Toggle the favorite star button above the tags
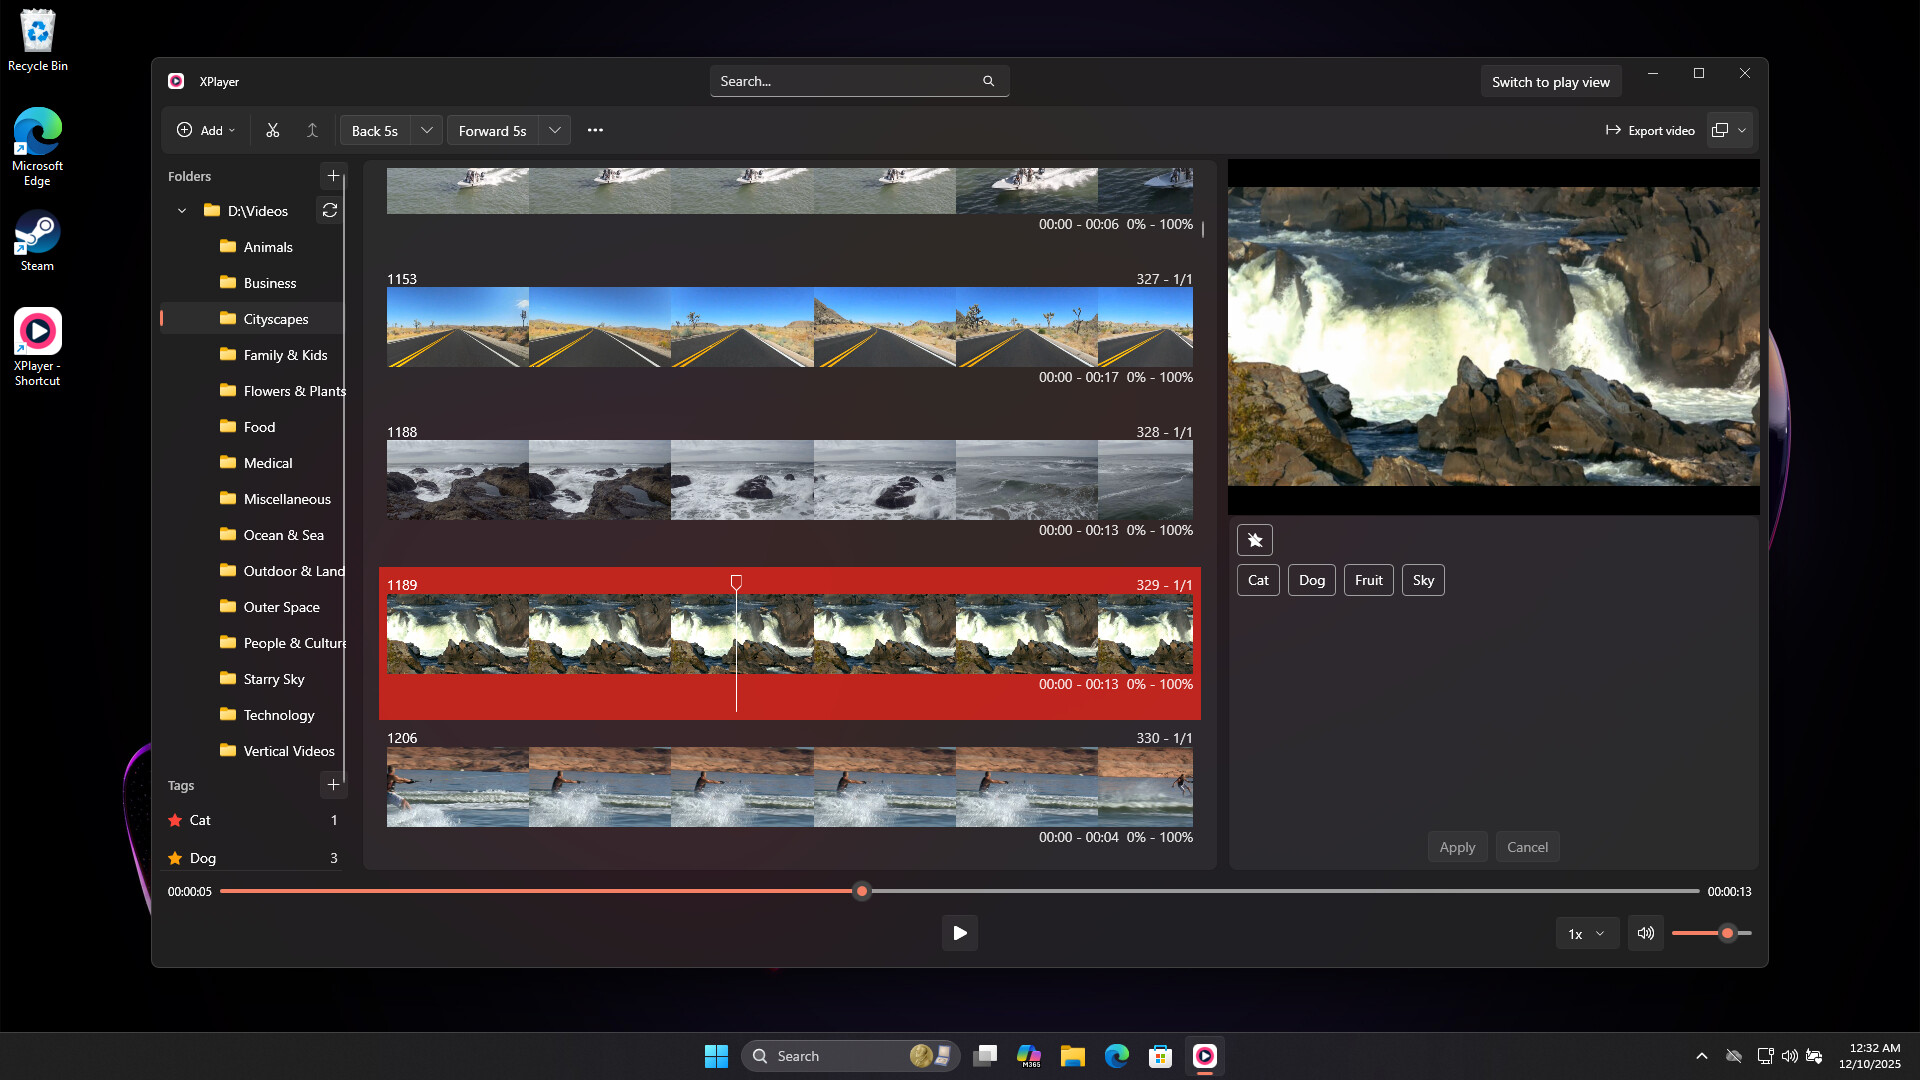The height and width of the screenshot is (1080, 1920). (x=1255, y=540)
